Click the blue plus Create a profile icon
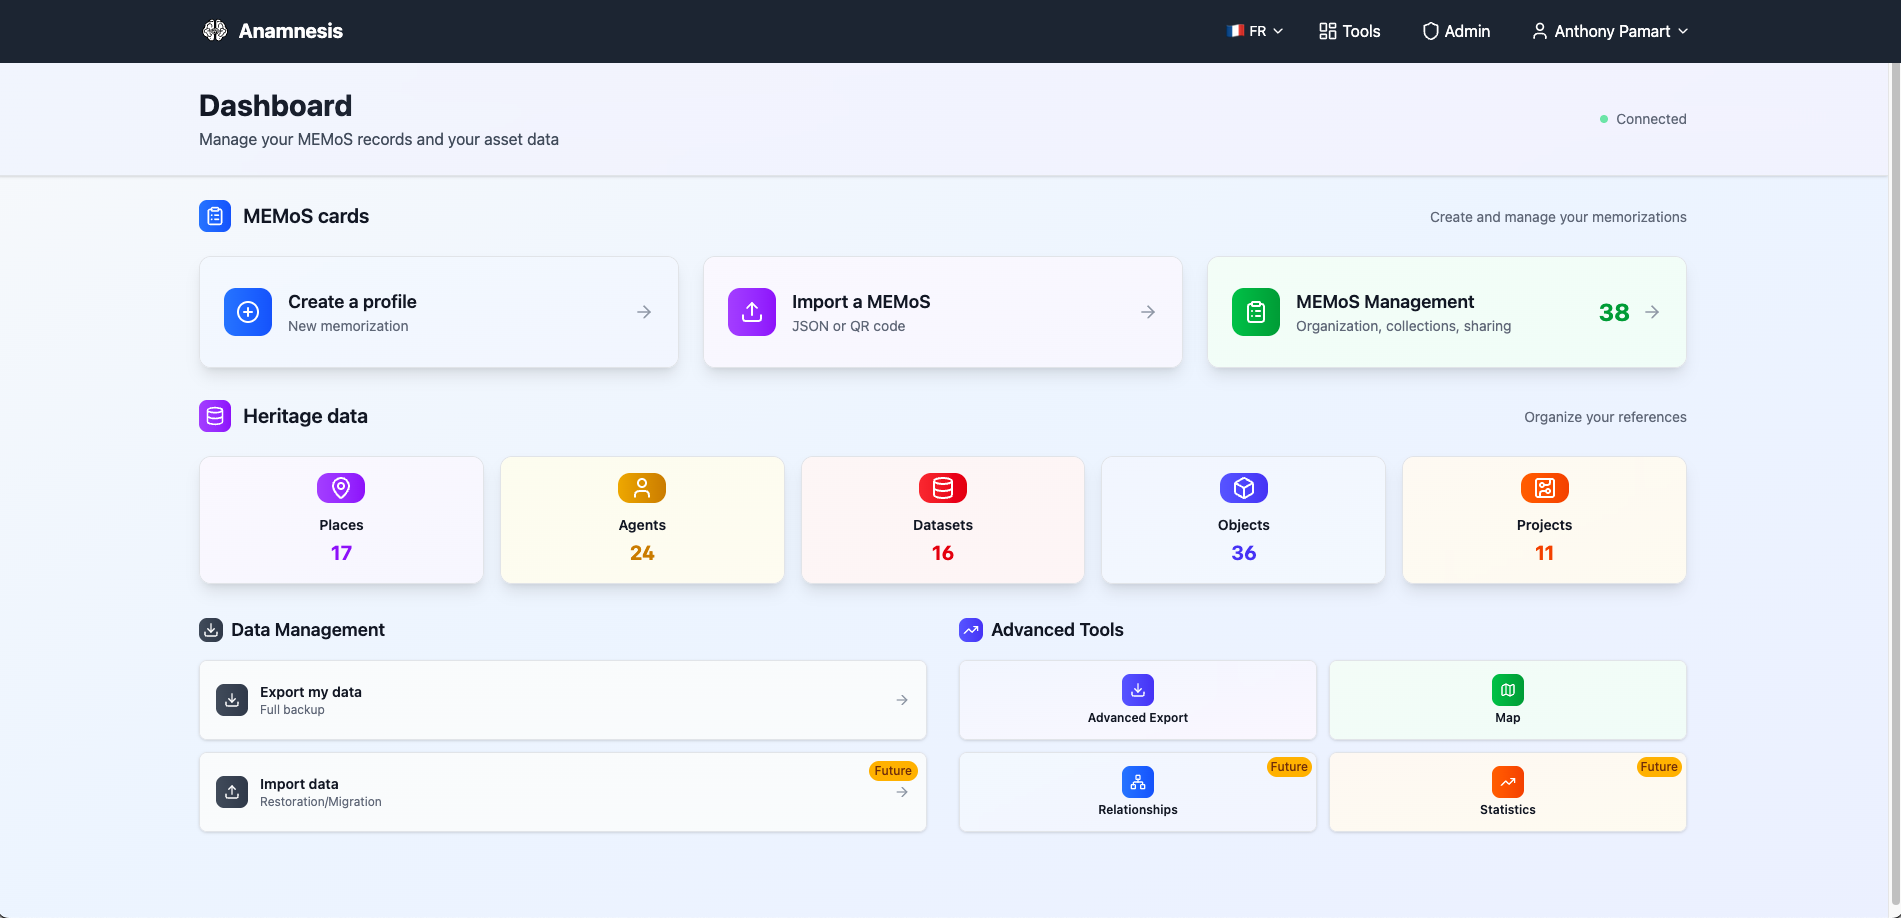The width and height of the screenshot is (1901, 918). 248,312
